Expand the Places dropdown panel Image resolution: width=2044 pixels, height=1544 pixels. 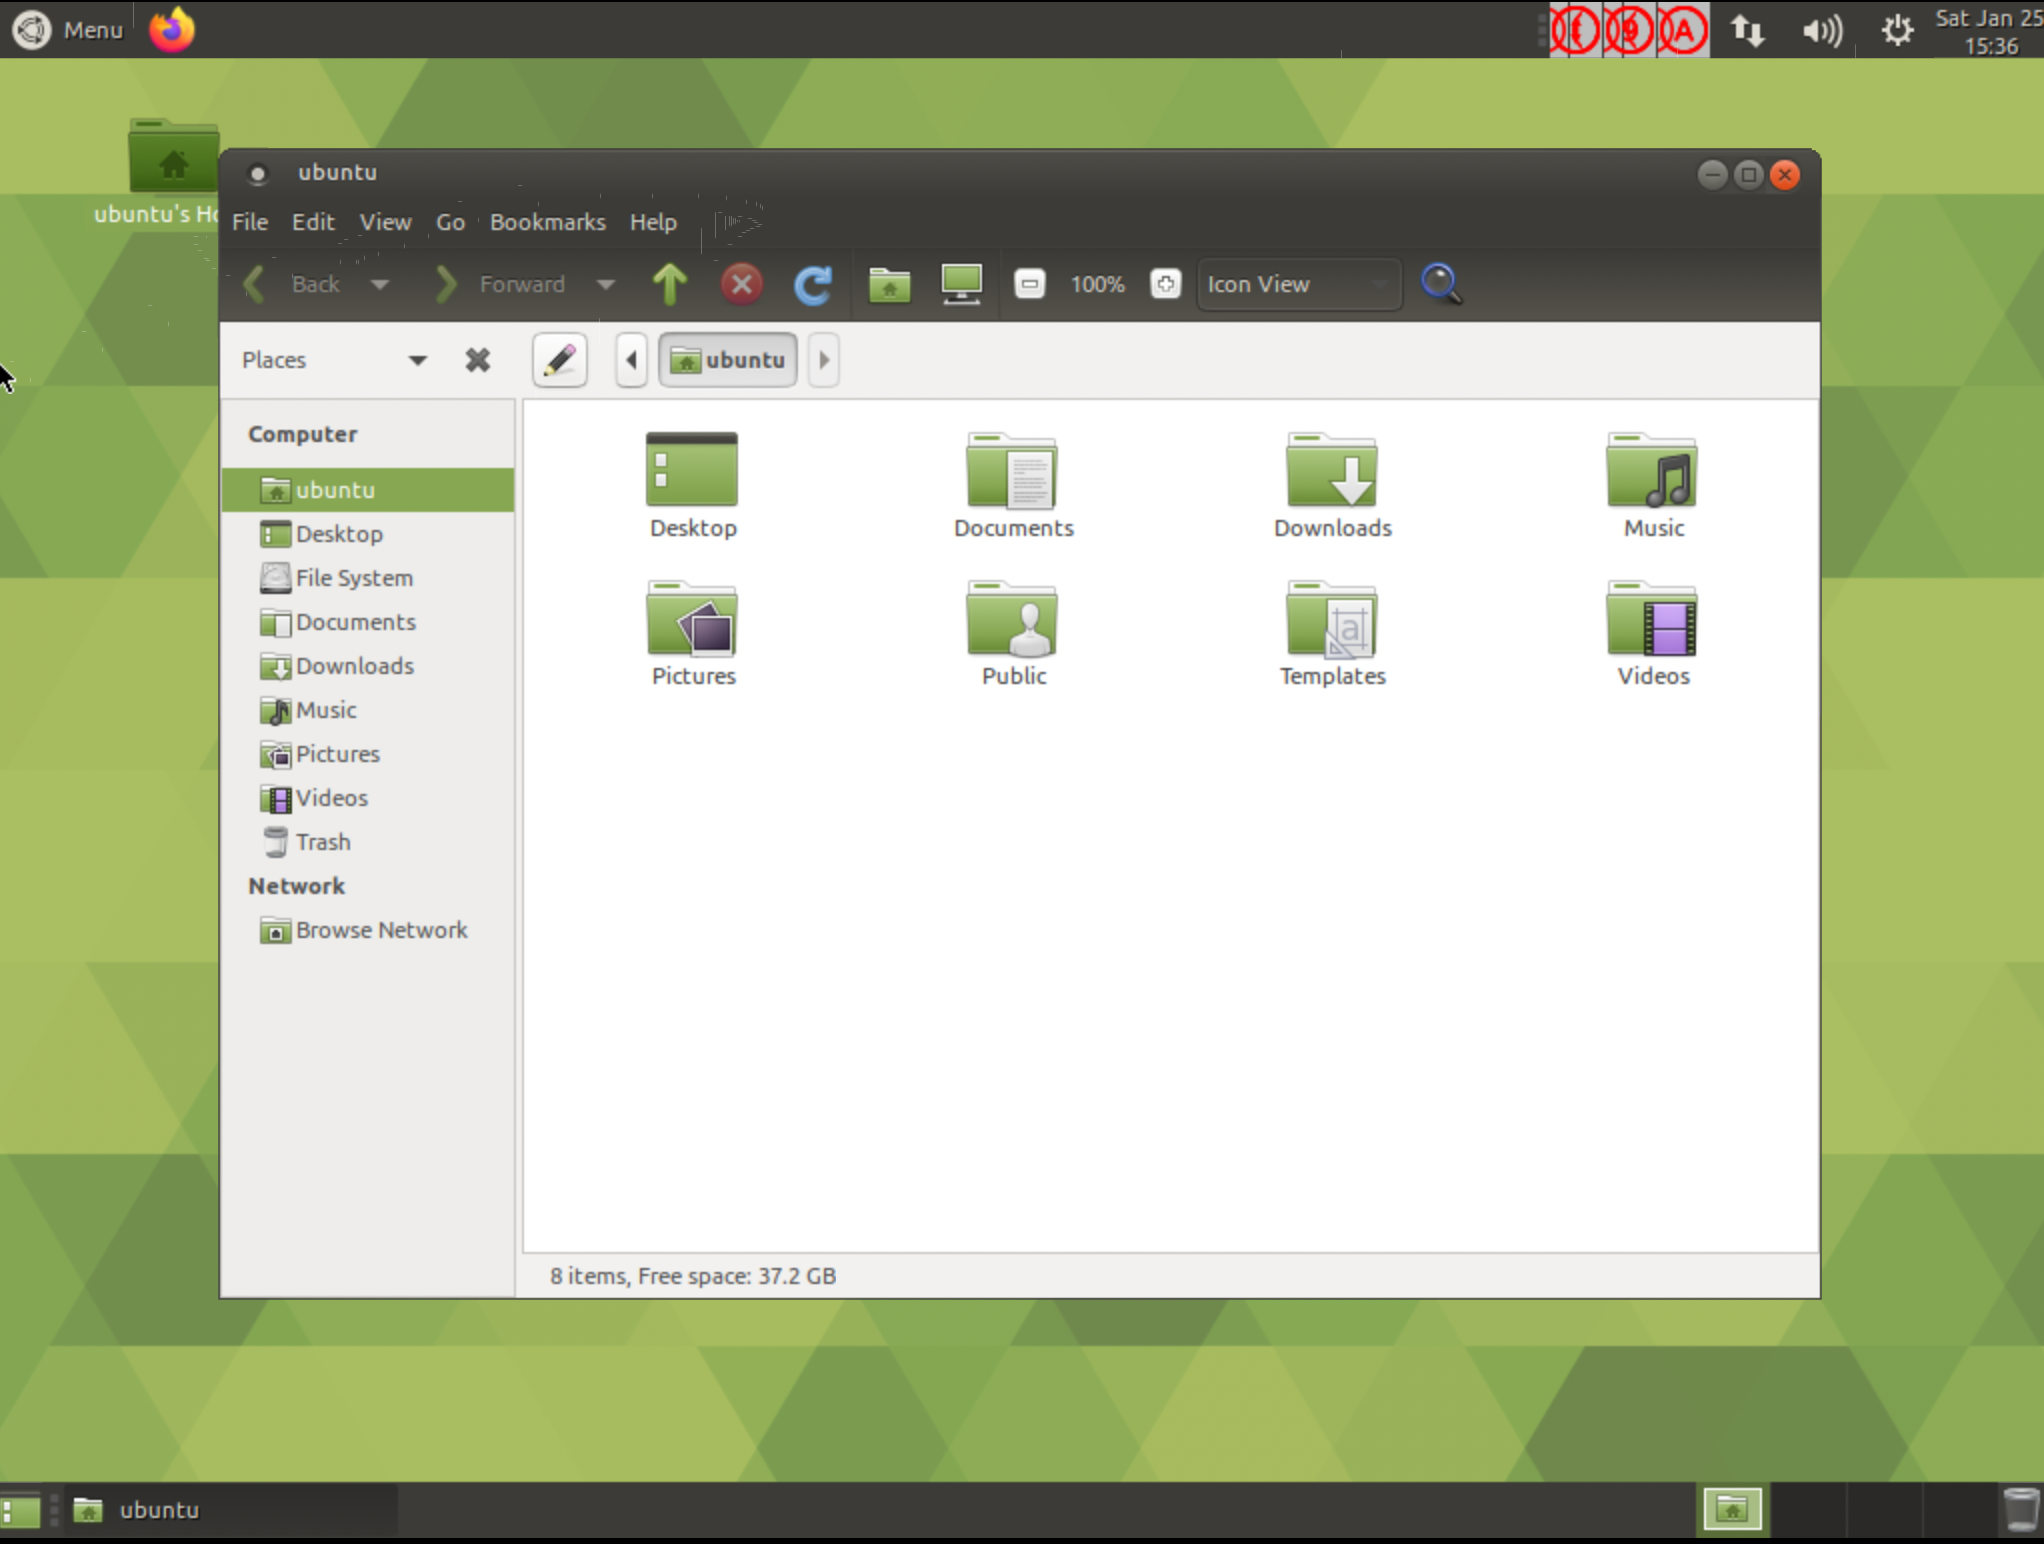(x=415, y=360)
